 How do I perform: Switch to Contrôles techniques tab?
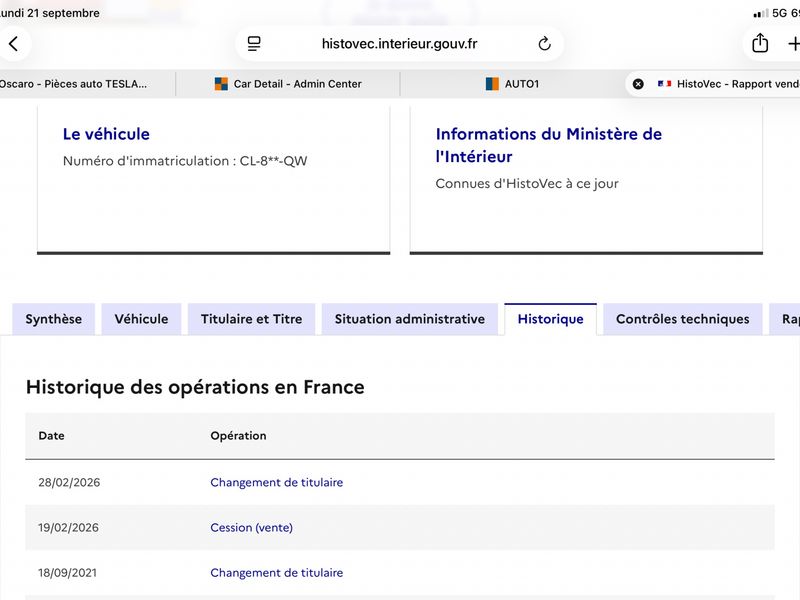[683, 319]
